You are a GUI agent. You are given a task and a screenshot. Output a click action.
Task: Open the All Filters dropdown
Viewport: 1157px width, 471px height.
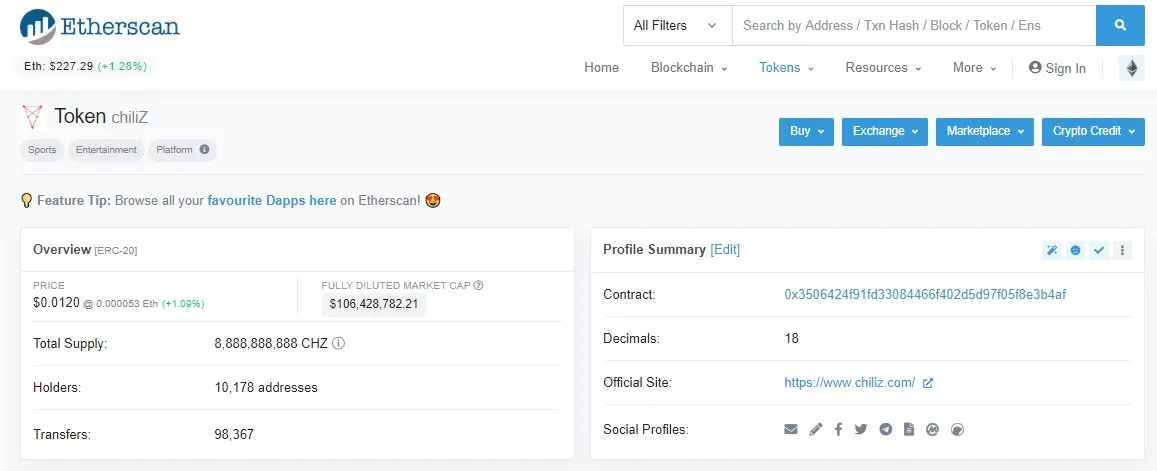[677, 26]
